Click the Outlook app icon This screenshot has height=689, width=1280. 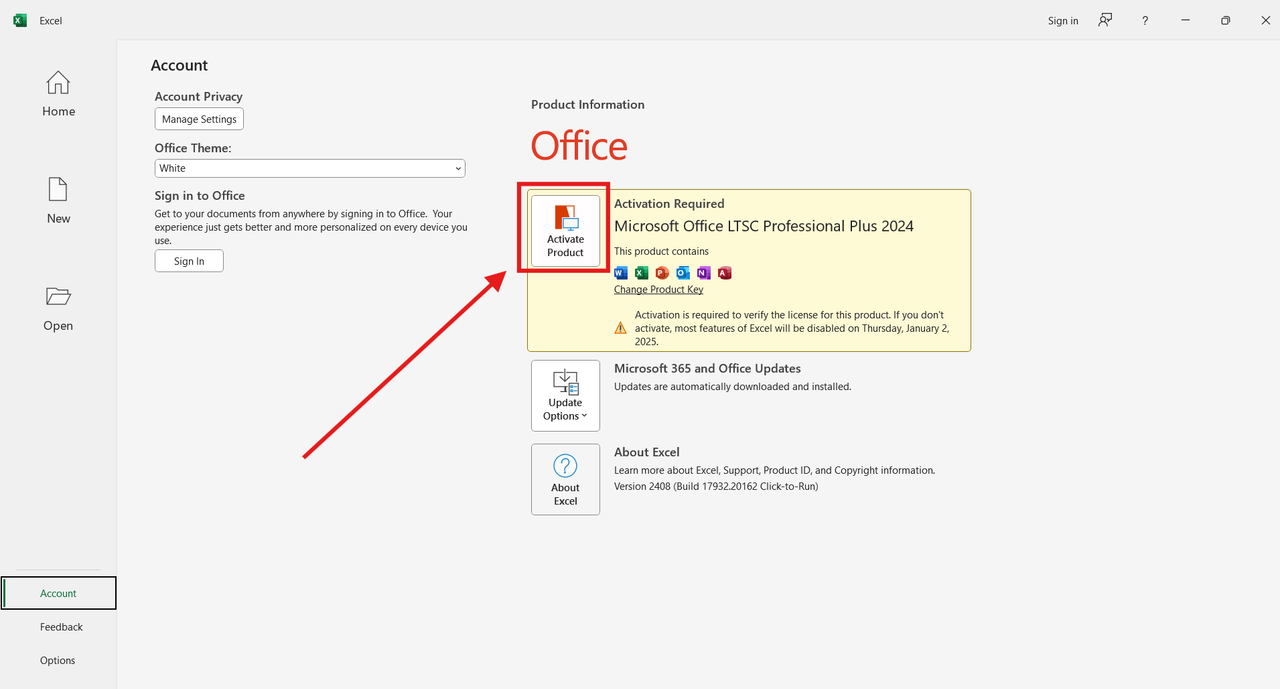[683, 273]
